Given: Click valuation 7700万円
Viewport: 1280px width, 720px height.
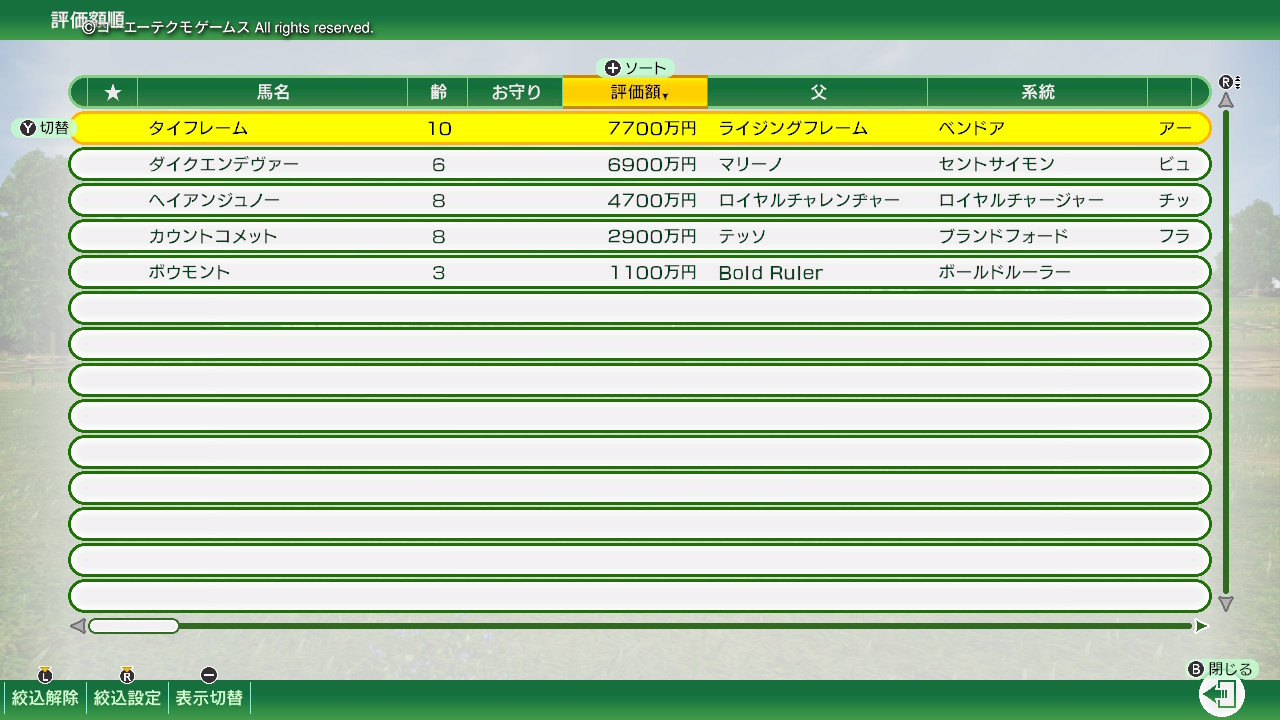Looking at the screenshot, I should coord(652,128).
